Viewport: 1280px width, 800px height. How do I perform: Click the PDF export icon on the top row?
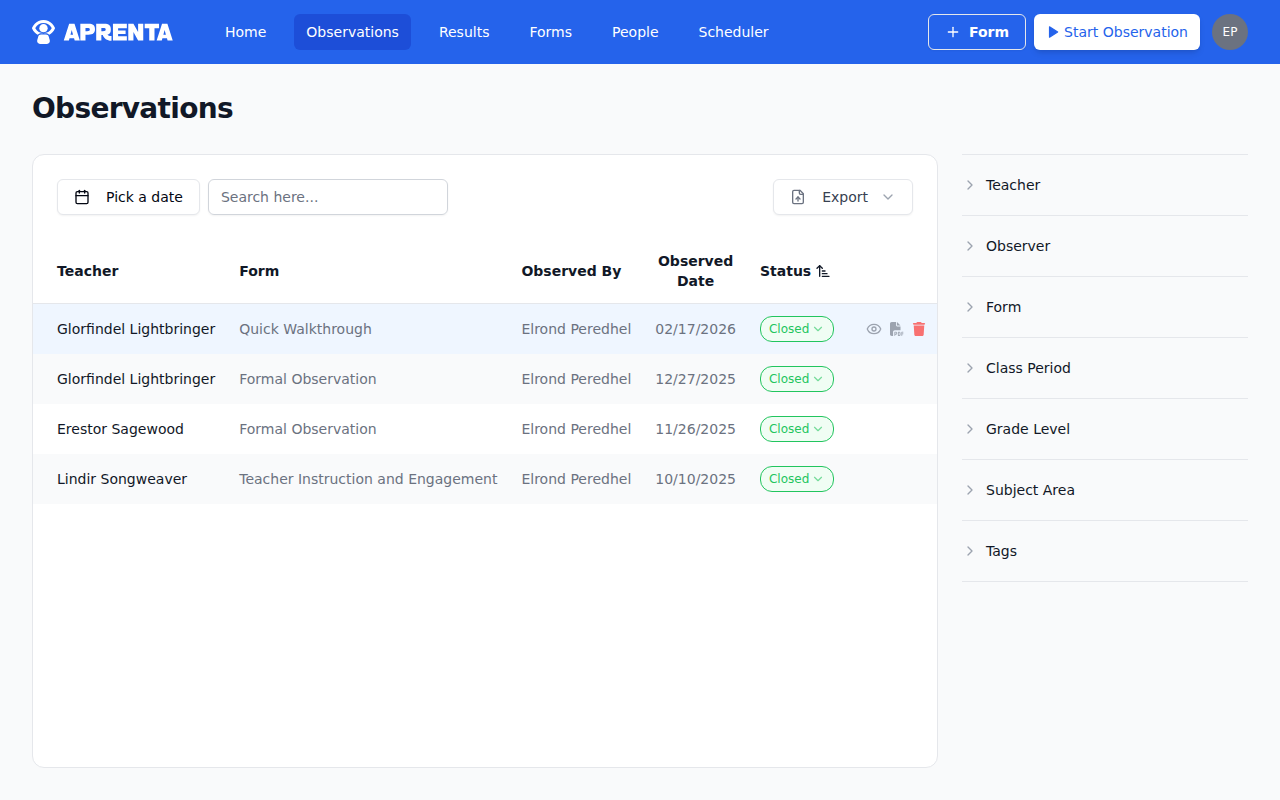pyautogui.click(x=896, y=328)
